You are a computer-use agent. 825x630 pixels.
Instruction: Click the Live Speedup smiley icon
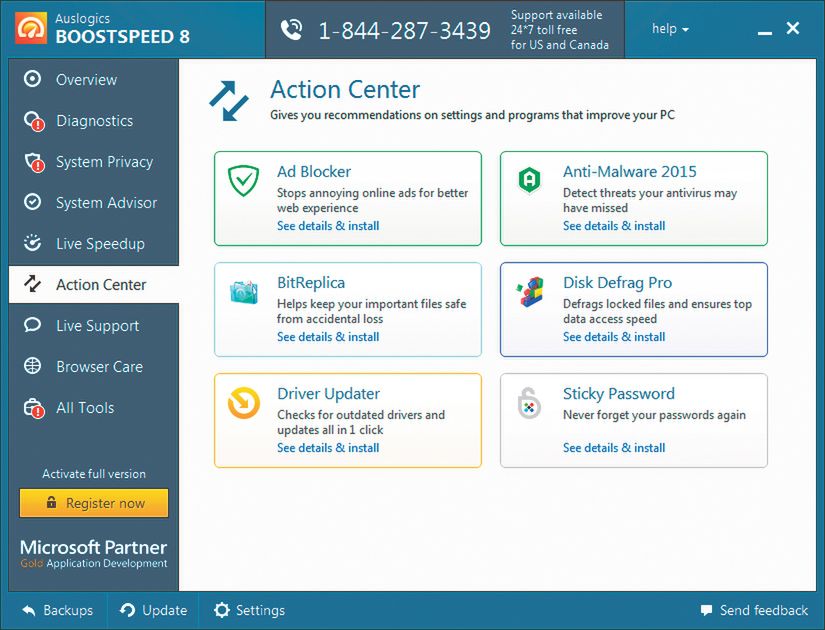33,243
